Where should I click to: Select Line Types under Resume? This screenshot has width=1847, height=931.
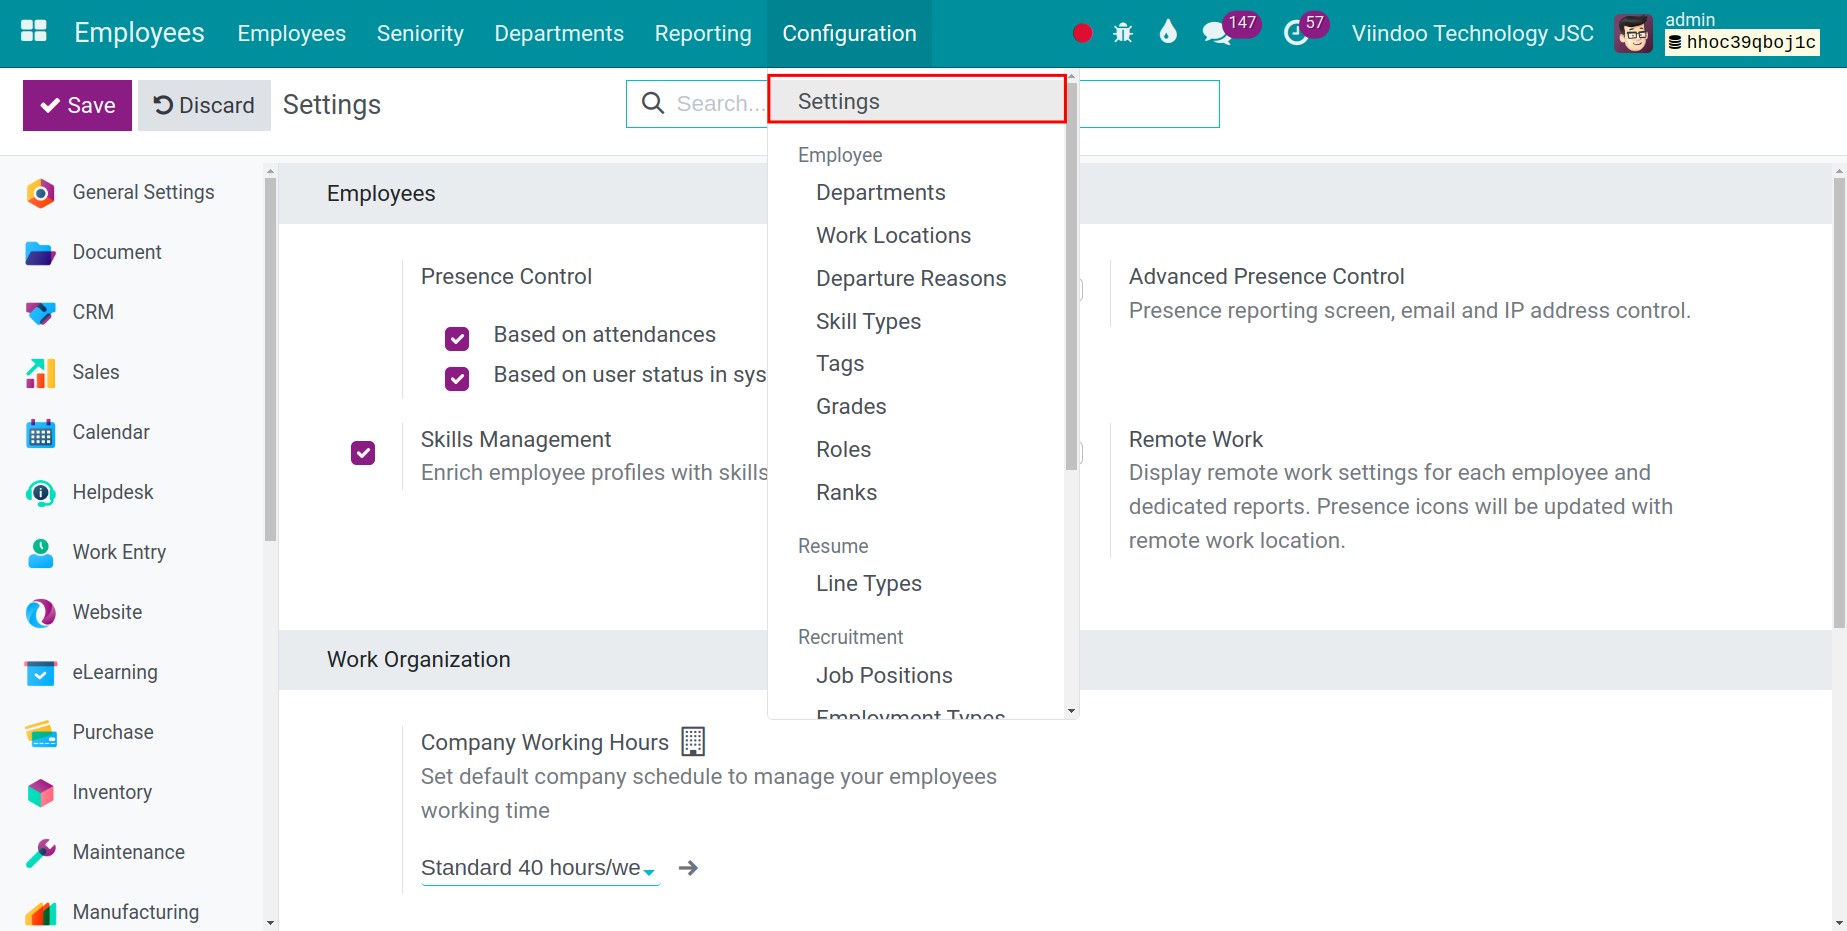pyautogui.click(x=868, y=583)
